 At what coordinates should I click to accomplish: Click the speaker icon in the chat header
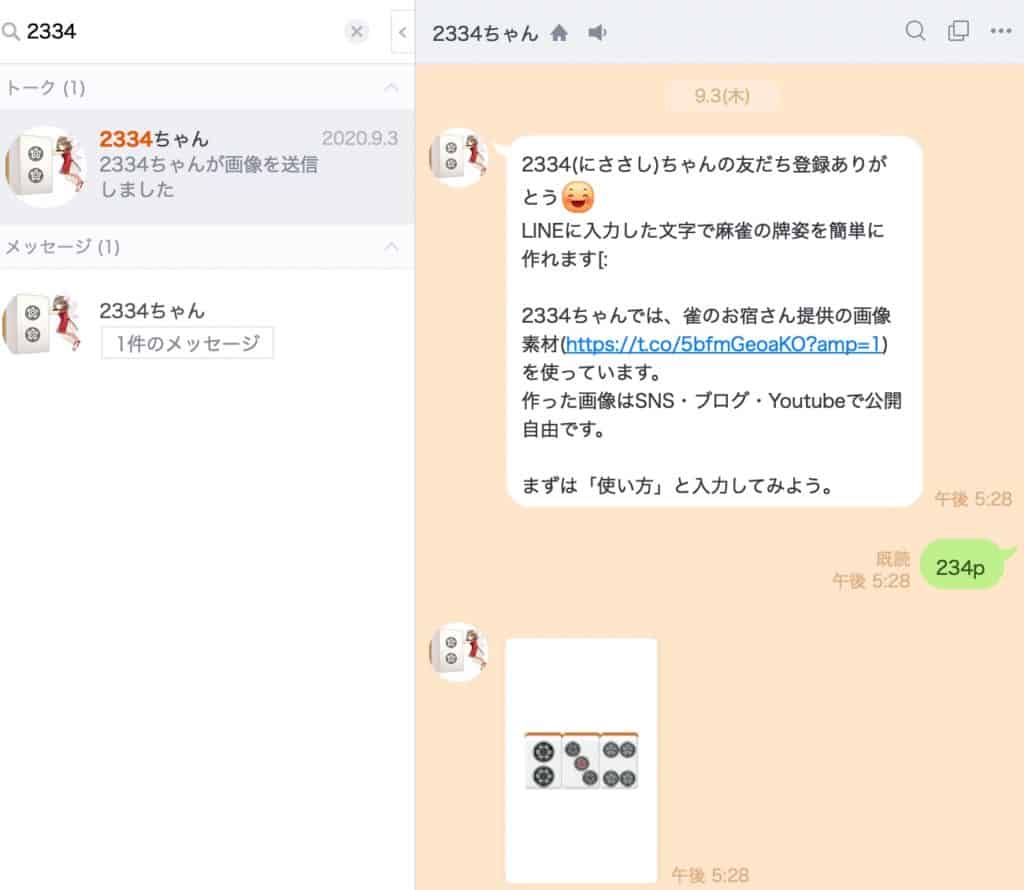[598, 33]
